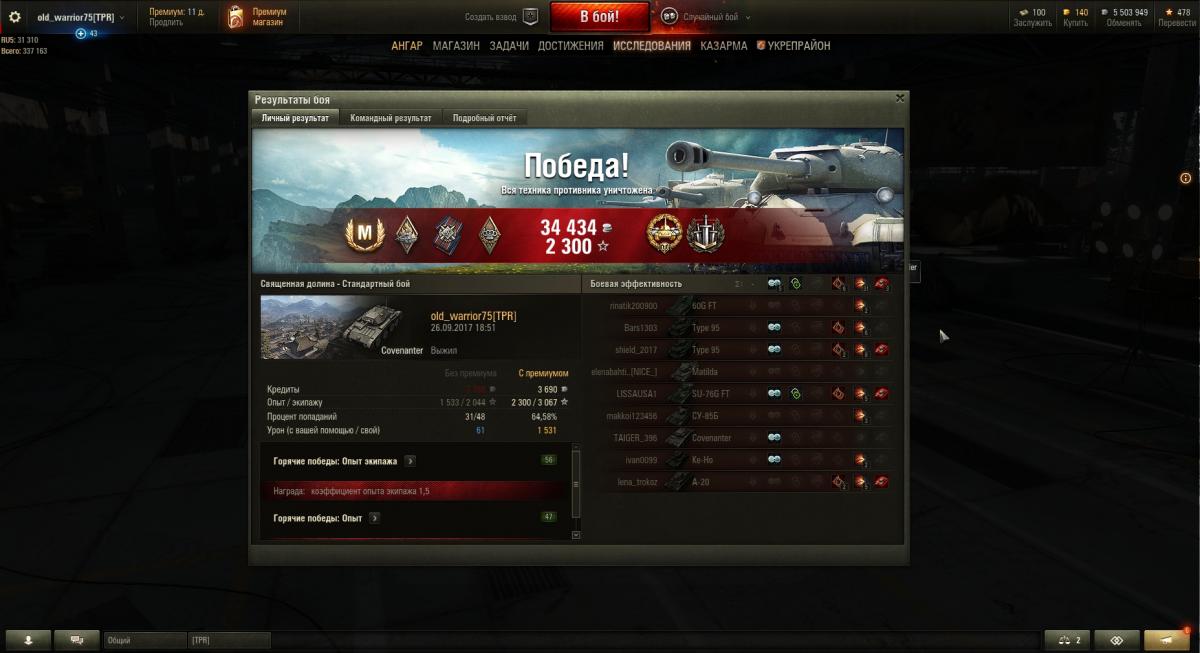Click Продлить premium link
The width and height of the screenshot is (1200, 653).
(x=165, y=22)
